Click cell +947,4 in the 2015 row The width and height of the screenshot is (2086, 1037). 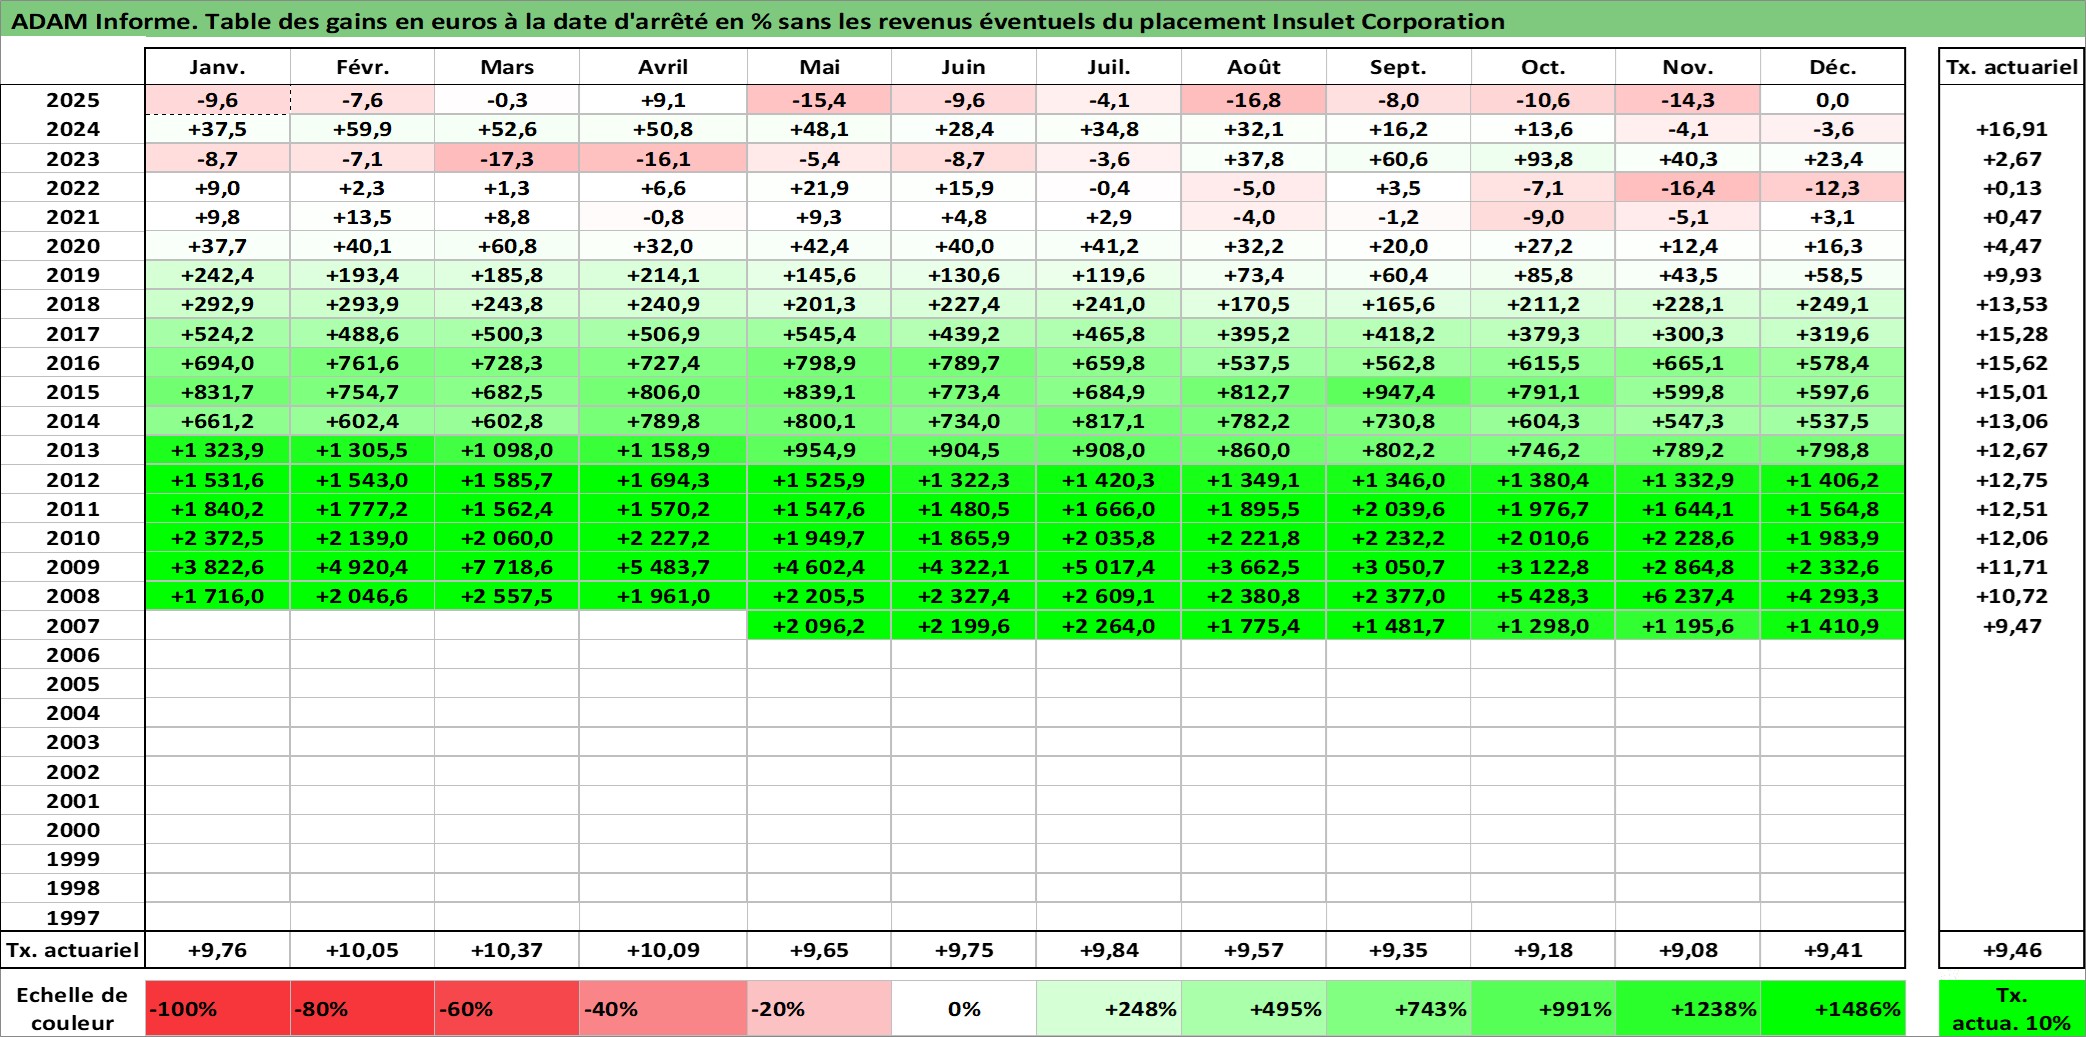(x=1398, y=392)
